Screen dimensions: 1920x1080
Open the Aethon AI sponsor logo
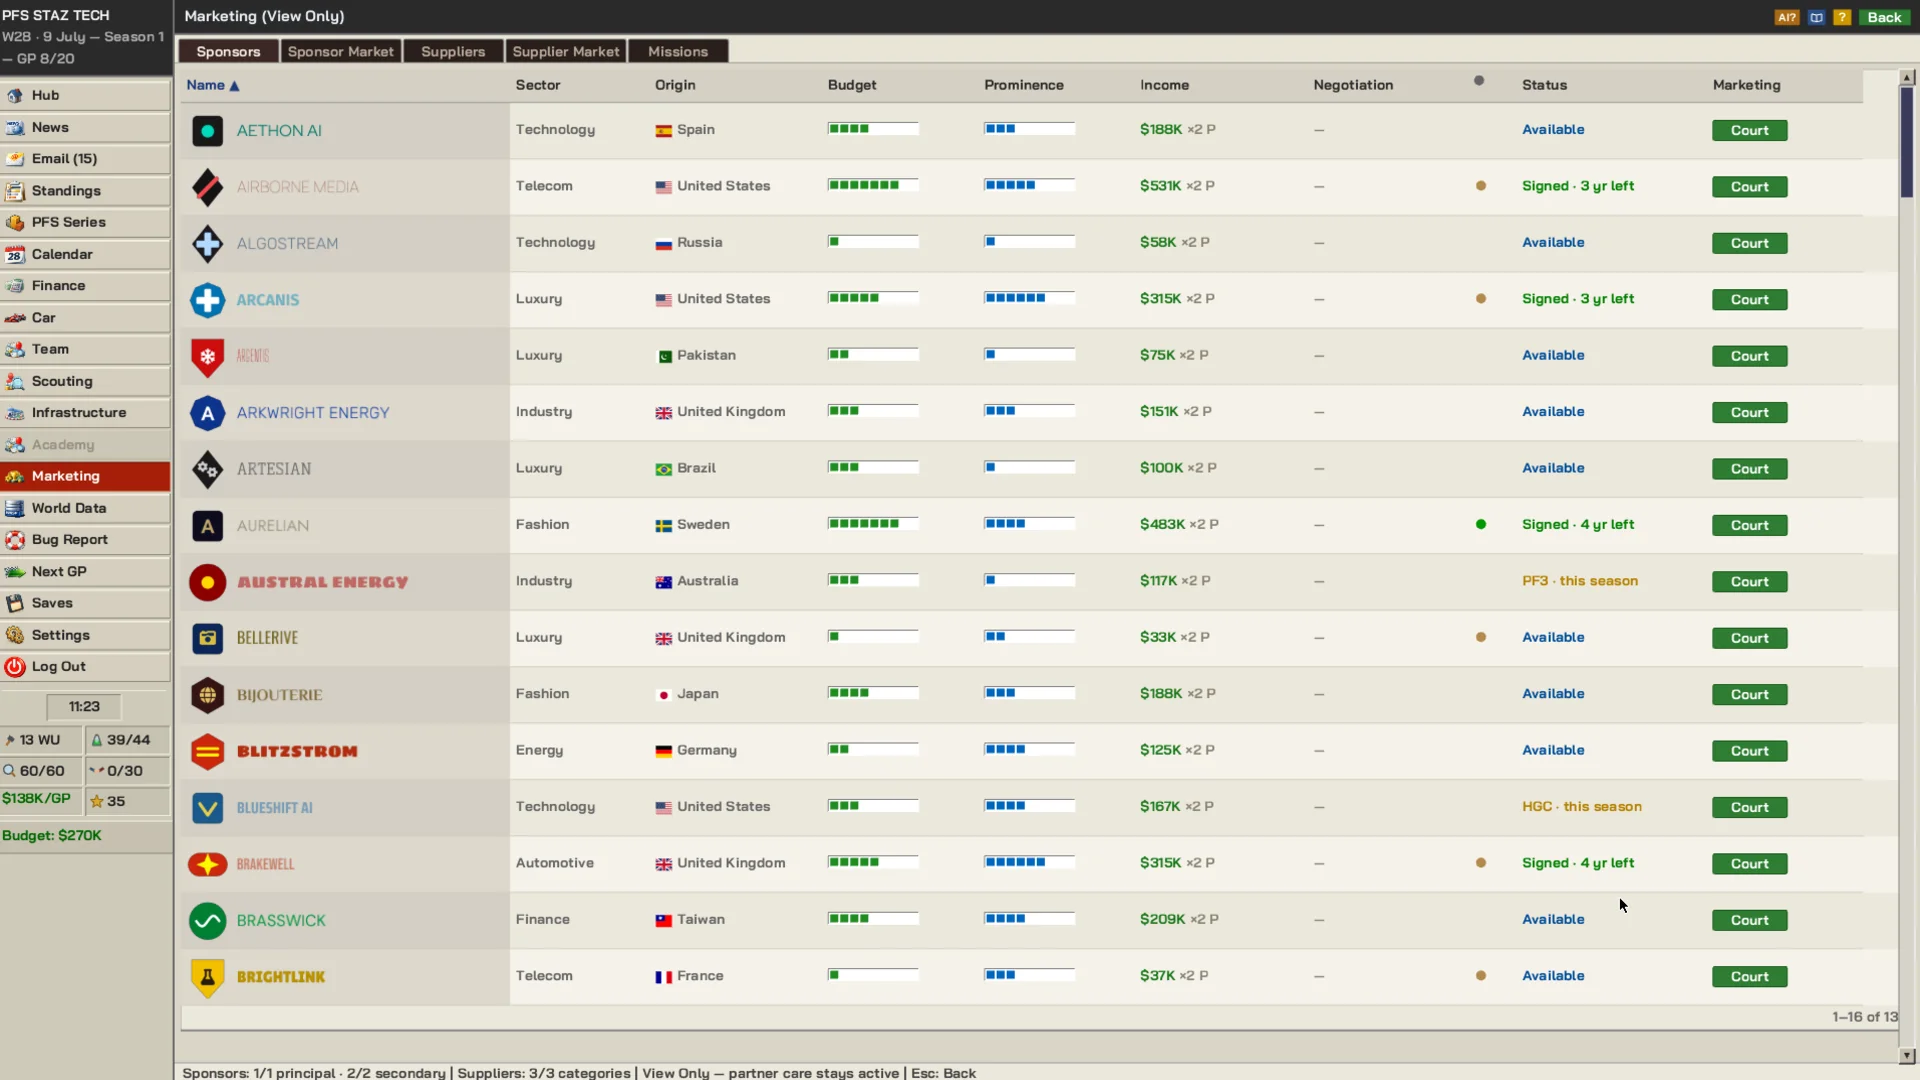(x=207, y=131)
